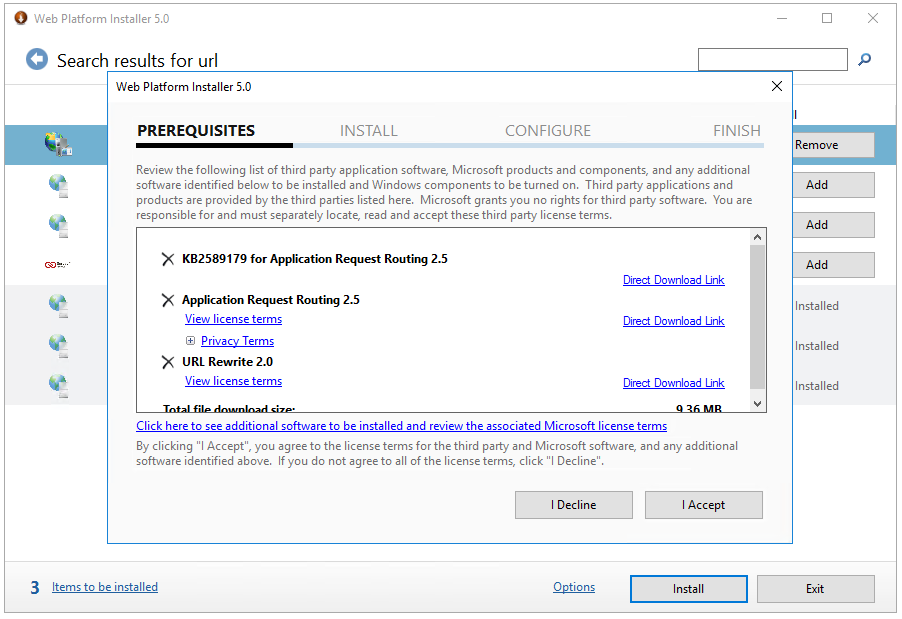Screen dimensions: 902x619
Task: Click the I Accept button
Action: pos(704,505)
